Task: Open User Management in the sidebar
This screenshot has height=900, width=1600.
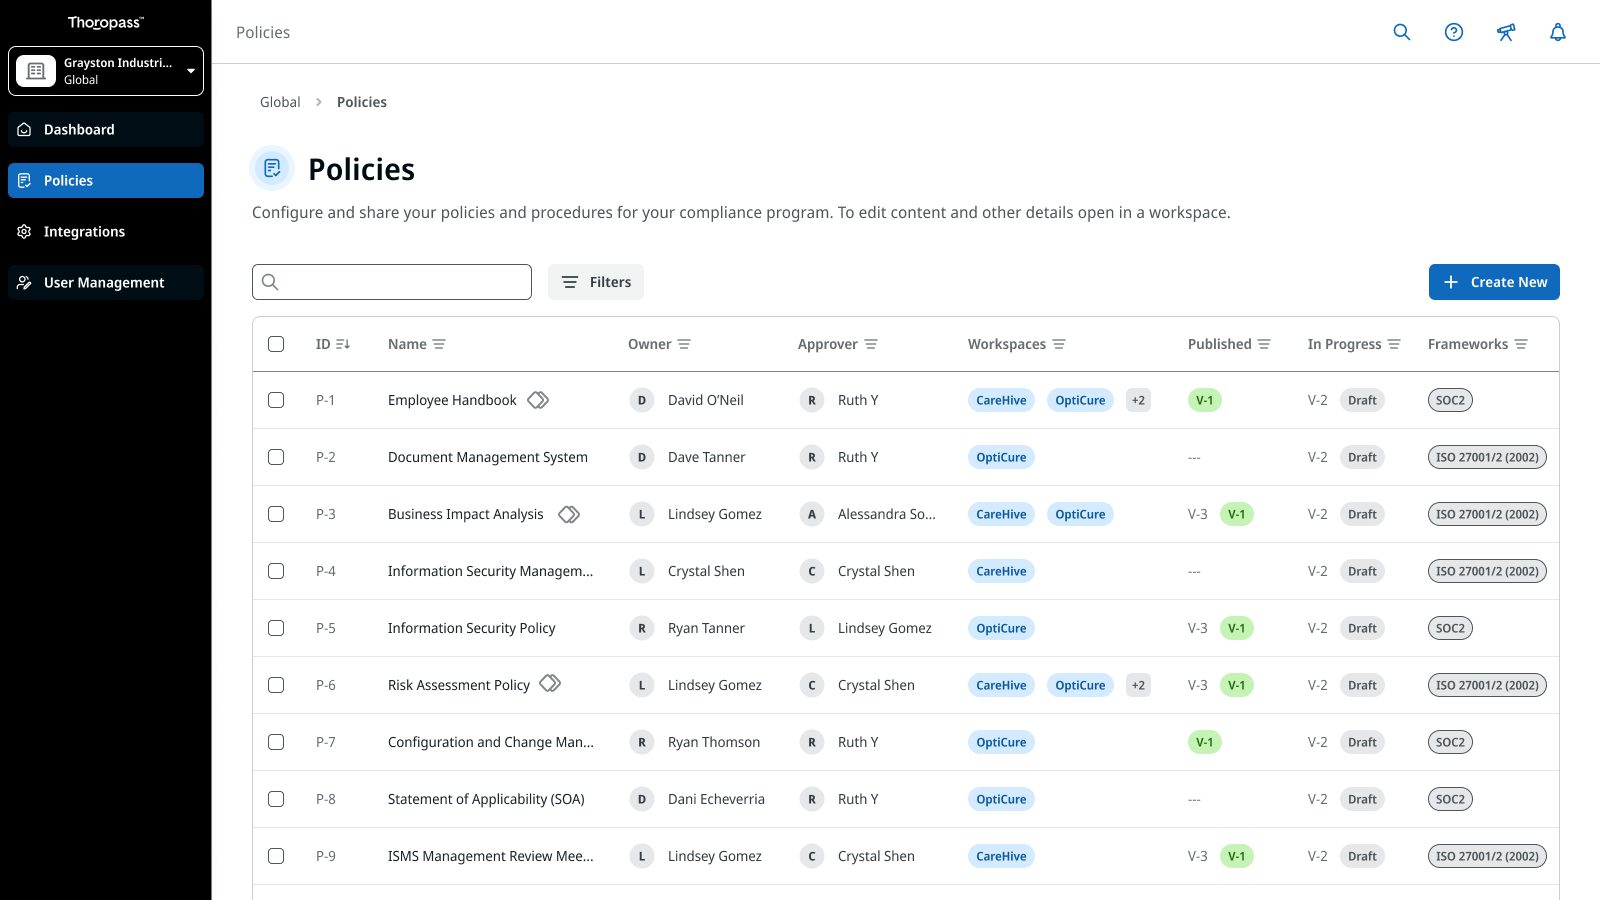Action: click(x=106, y=283)
